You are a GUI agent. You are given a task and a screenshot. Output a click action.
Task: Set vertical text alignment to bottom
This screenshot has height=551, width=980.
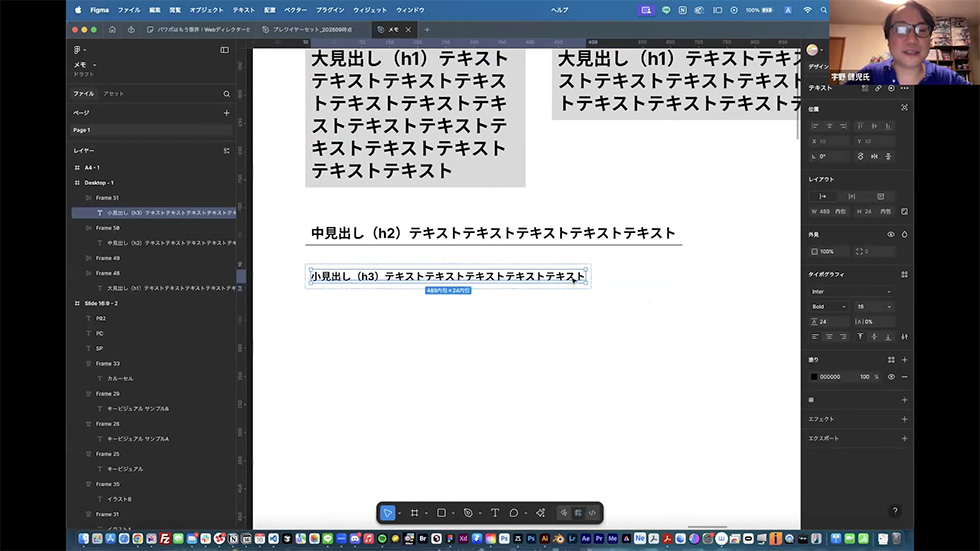coord(888,337)
